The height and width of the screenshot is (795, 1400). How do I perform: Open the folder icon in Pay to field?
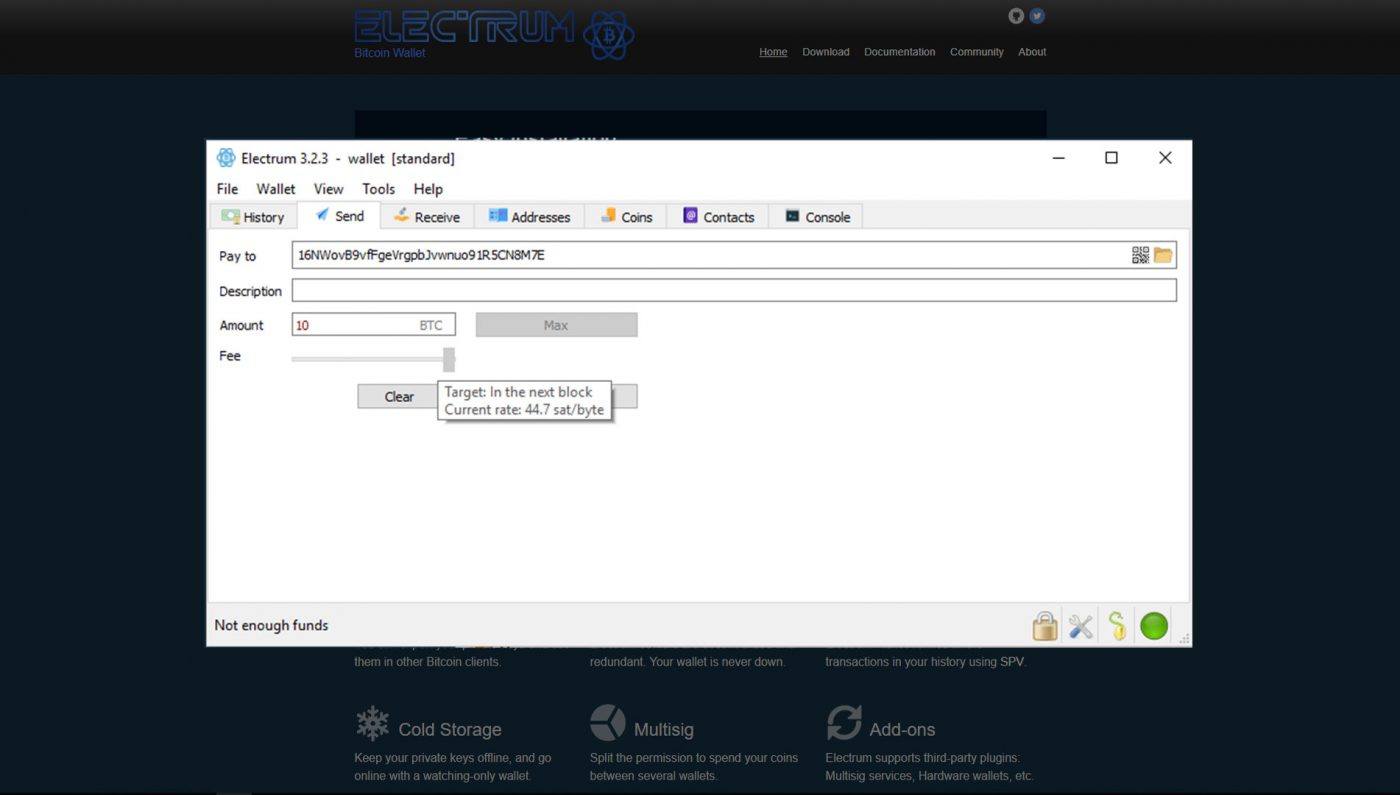point(1163,255)
